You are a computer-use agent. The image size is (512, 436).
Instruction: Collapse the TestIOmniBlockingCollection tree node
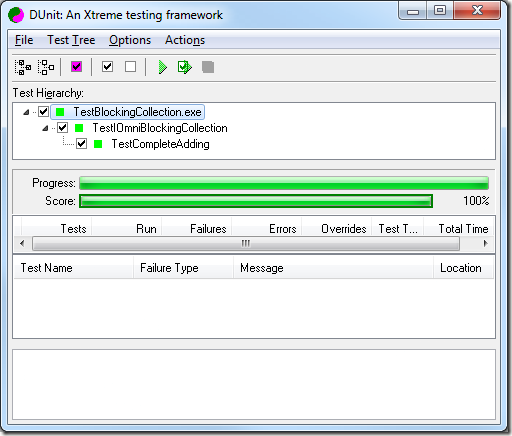click(45, 128)
